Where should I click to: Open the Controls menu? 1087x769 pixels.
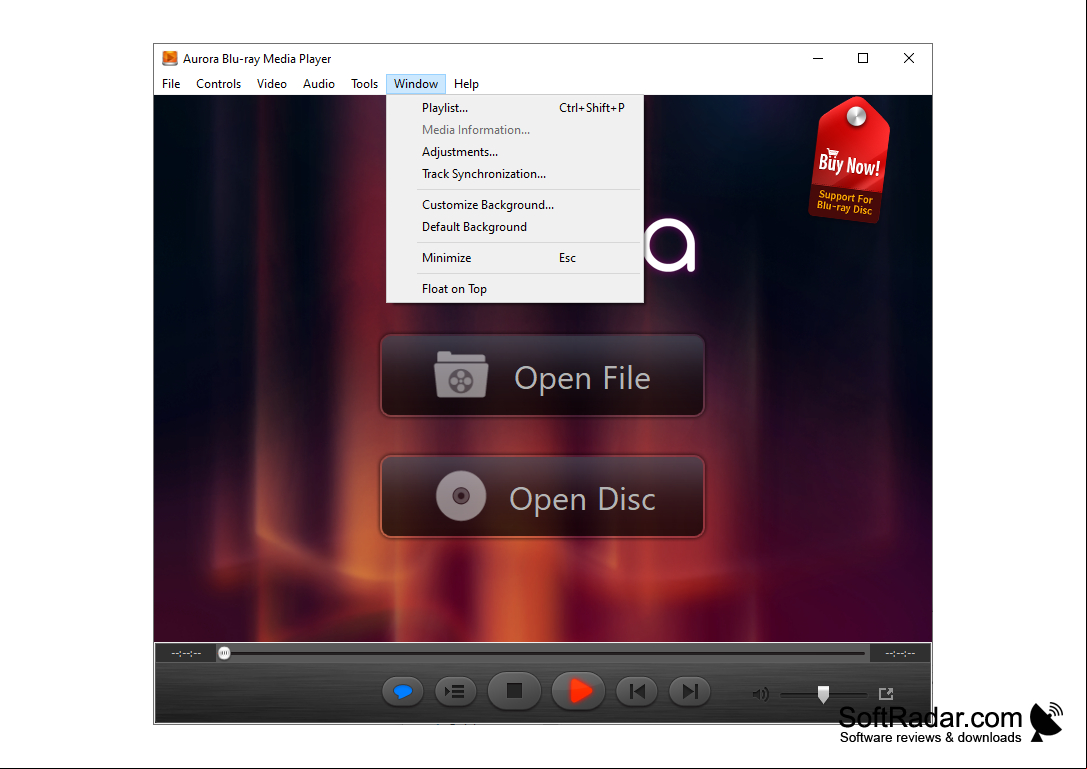click(218, 84)
